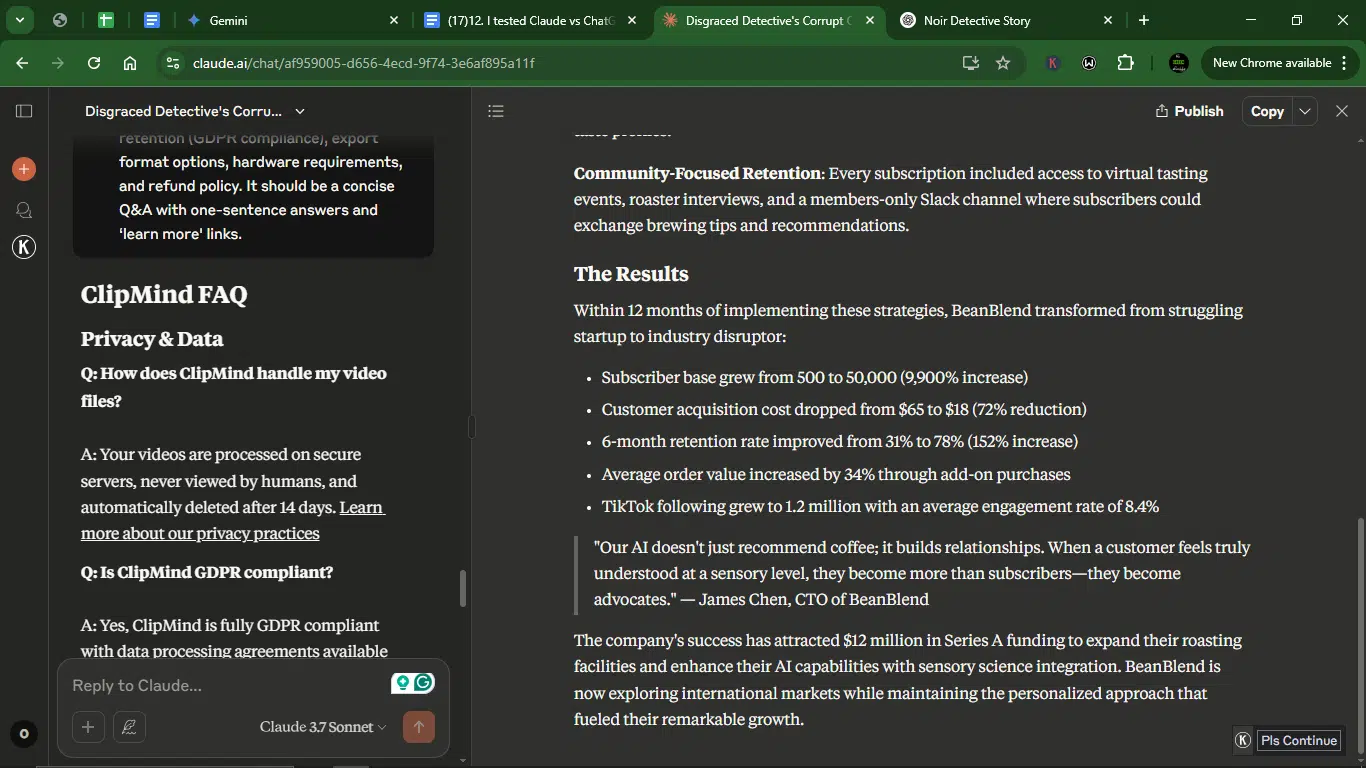Screen dimensions: 1366x768
Task: Open the Claude 3.7 Sonnet model selector
Action: 322,727
